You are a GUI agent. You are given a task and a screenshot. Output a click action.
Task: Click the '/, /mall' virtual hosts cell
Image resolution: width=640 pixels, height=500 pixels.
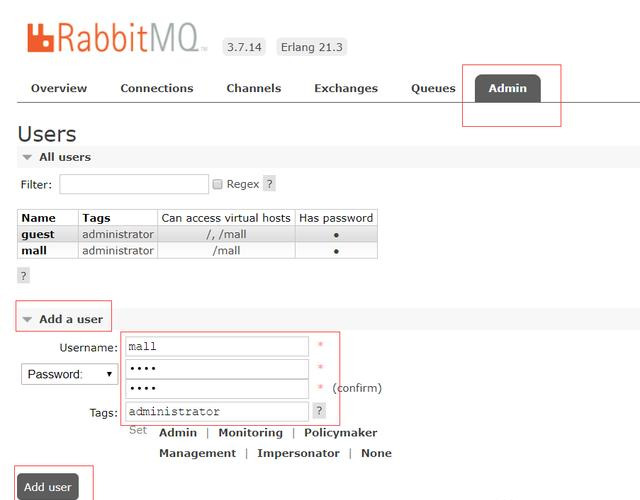coord(226,234)
